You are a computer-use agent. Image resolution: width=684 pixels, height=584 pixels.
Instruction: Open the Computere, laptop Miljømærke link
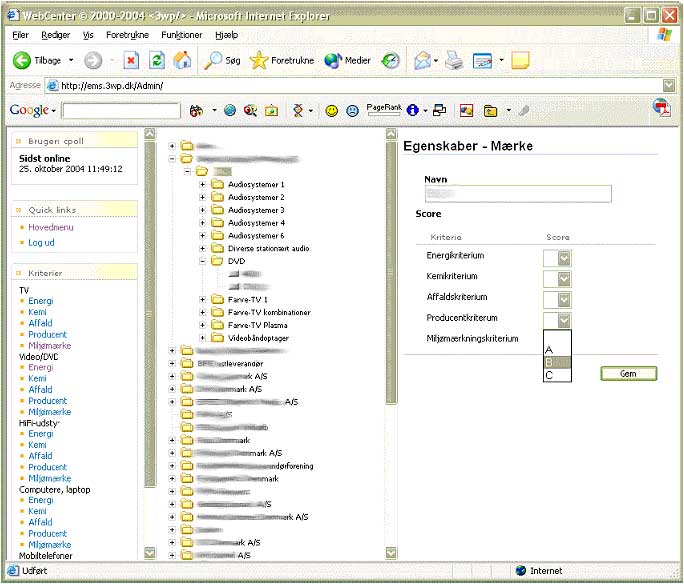tap(49, 544)
